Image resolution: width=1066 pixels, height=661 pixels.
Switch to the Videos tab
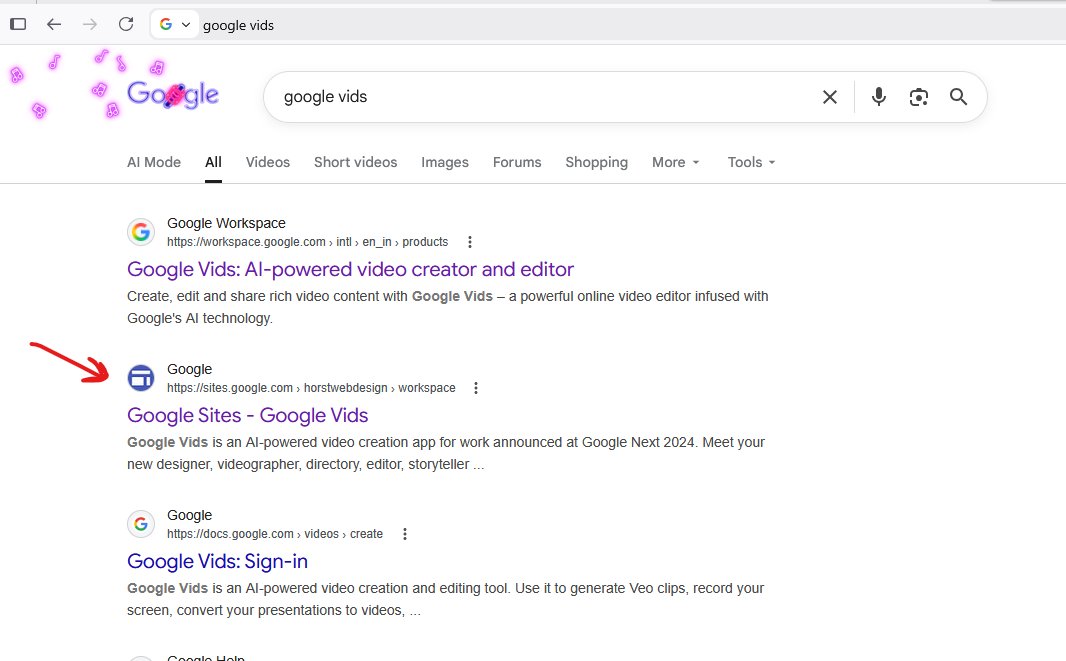pos(268,163)
